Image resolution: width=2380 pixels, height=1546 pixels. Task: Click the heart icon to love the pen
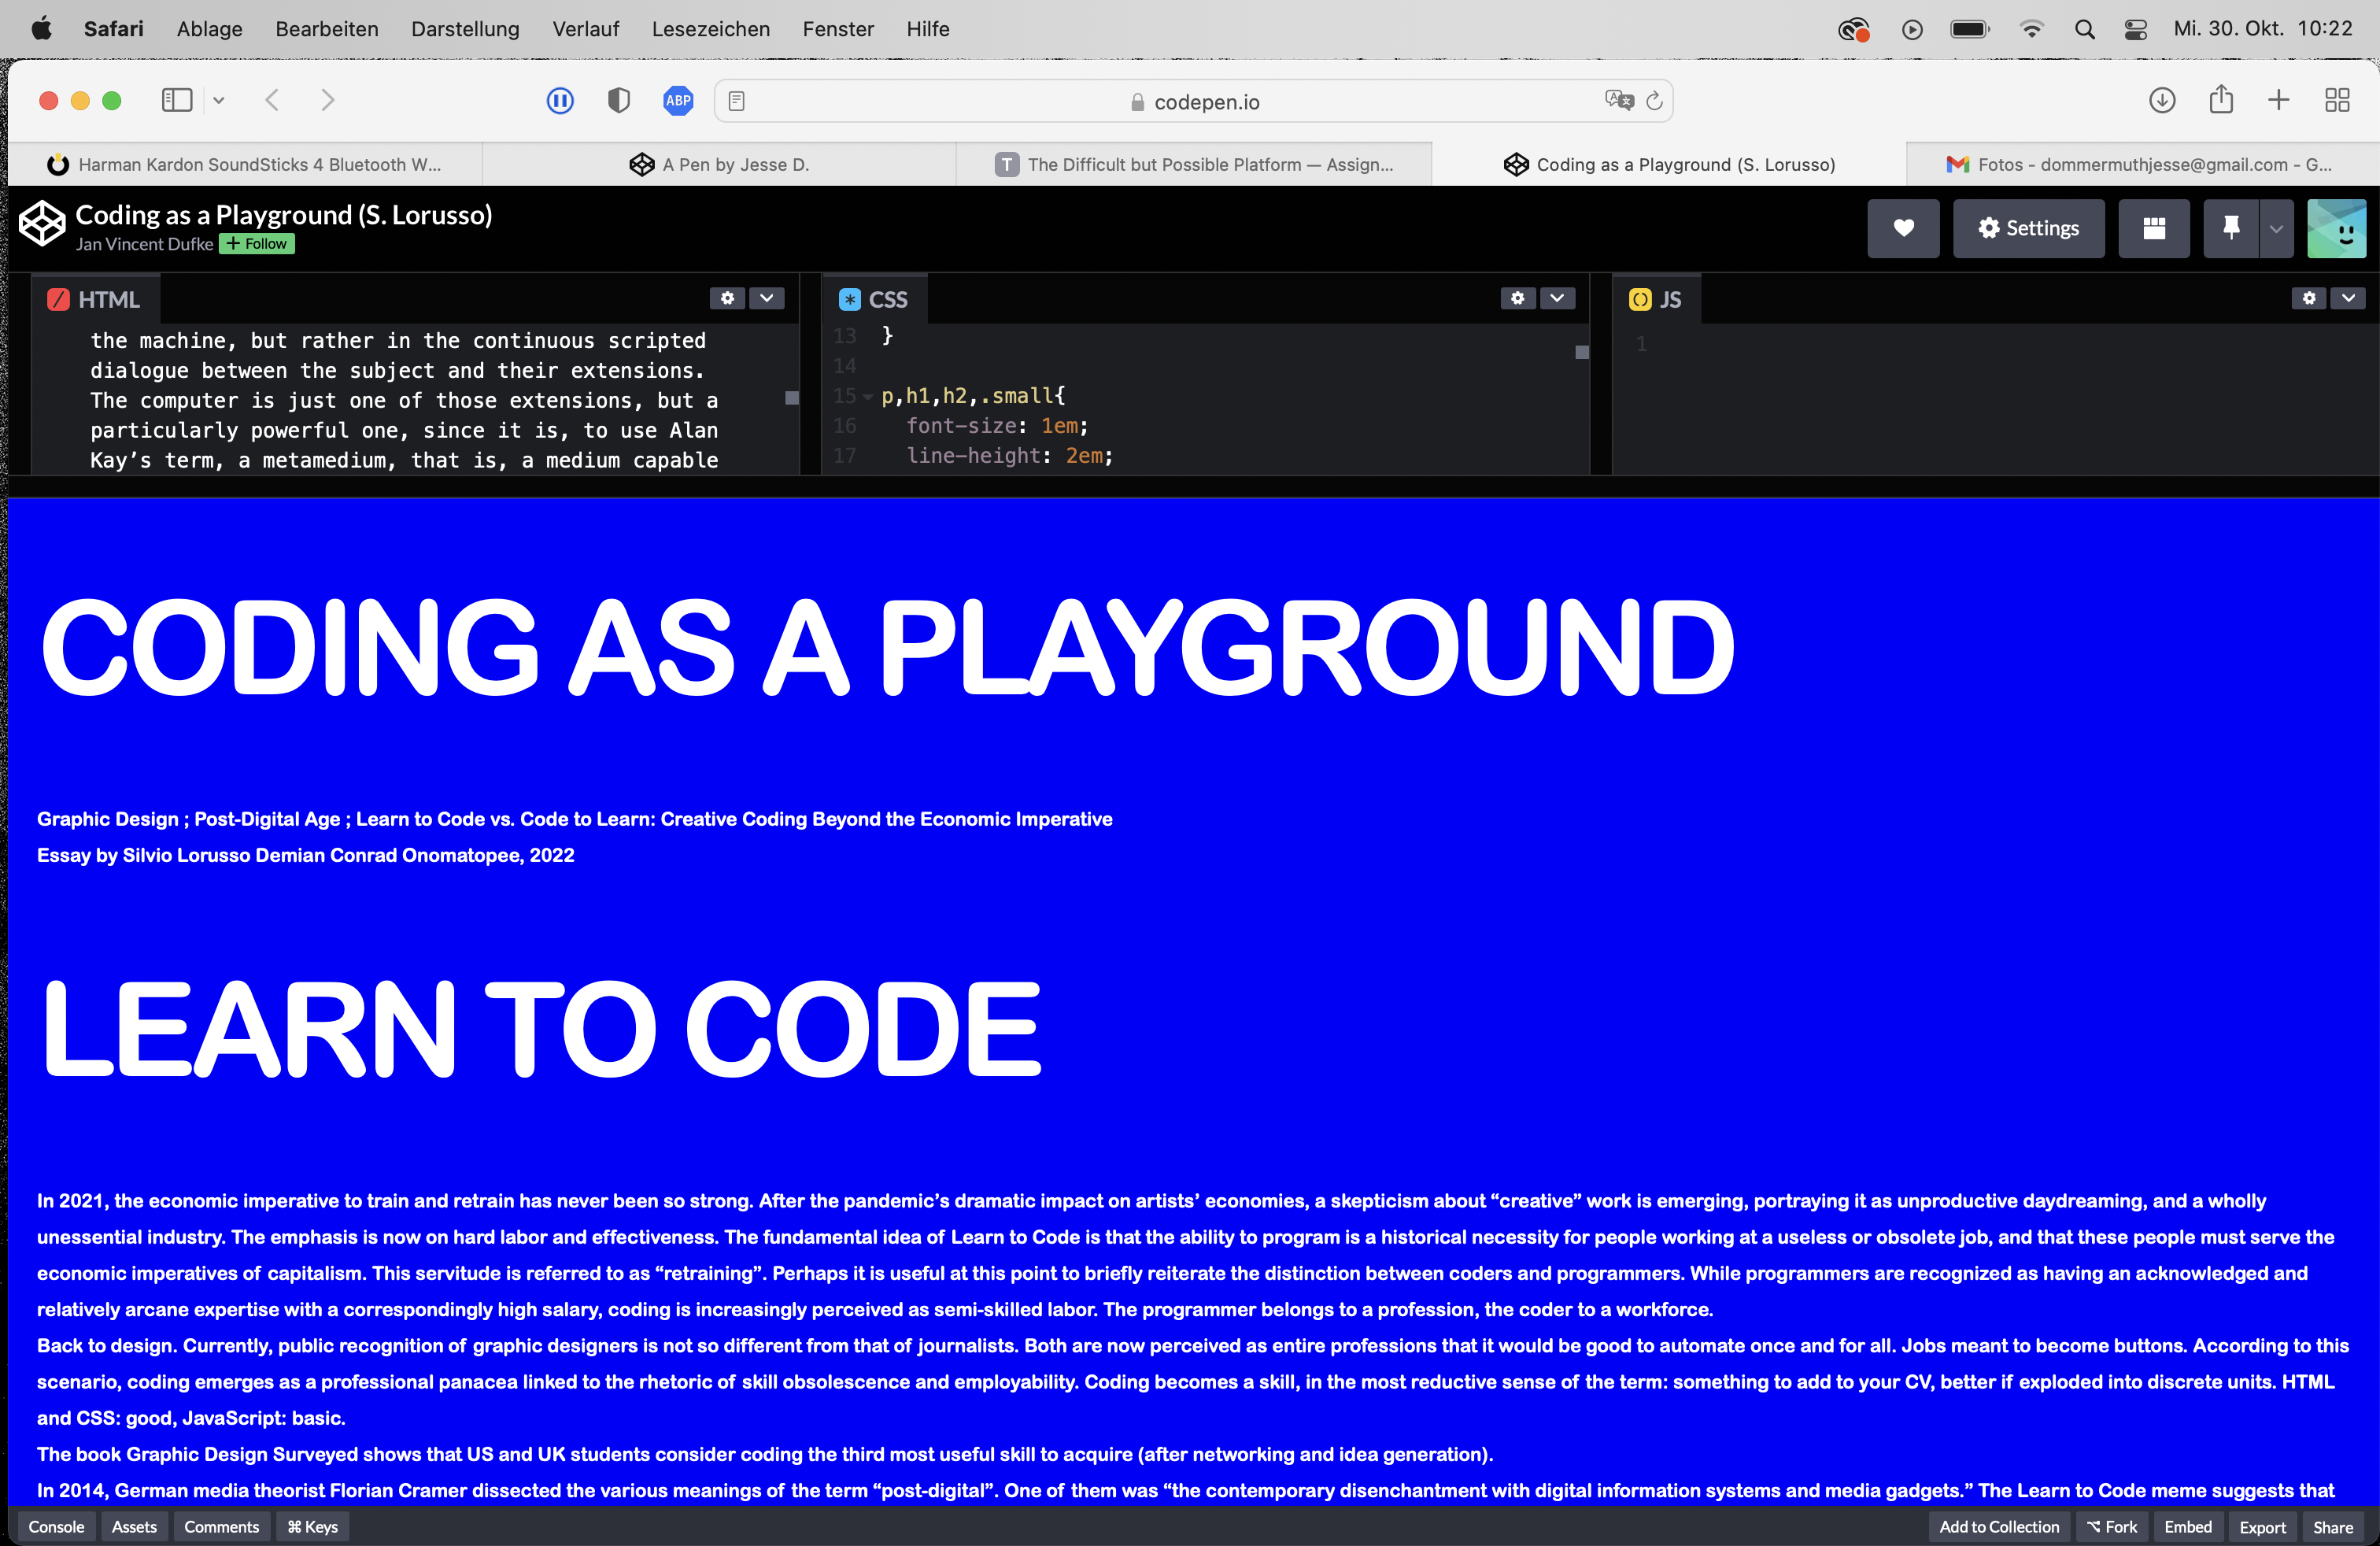(x=1902, y=228)
